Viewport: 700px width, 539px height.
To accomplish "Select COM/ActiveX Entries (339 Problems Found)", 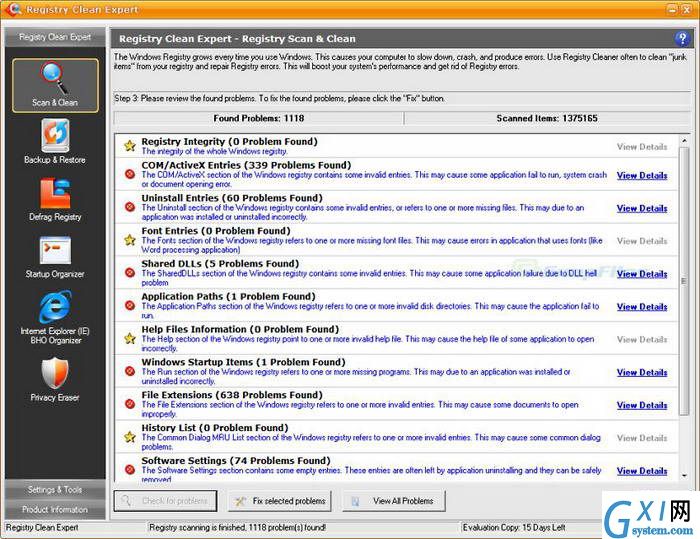I will tap(246, 165).
